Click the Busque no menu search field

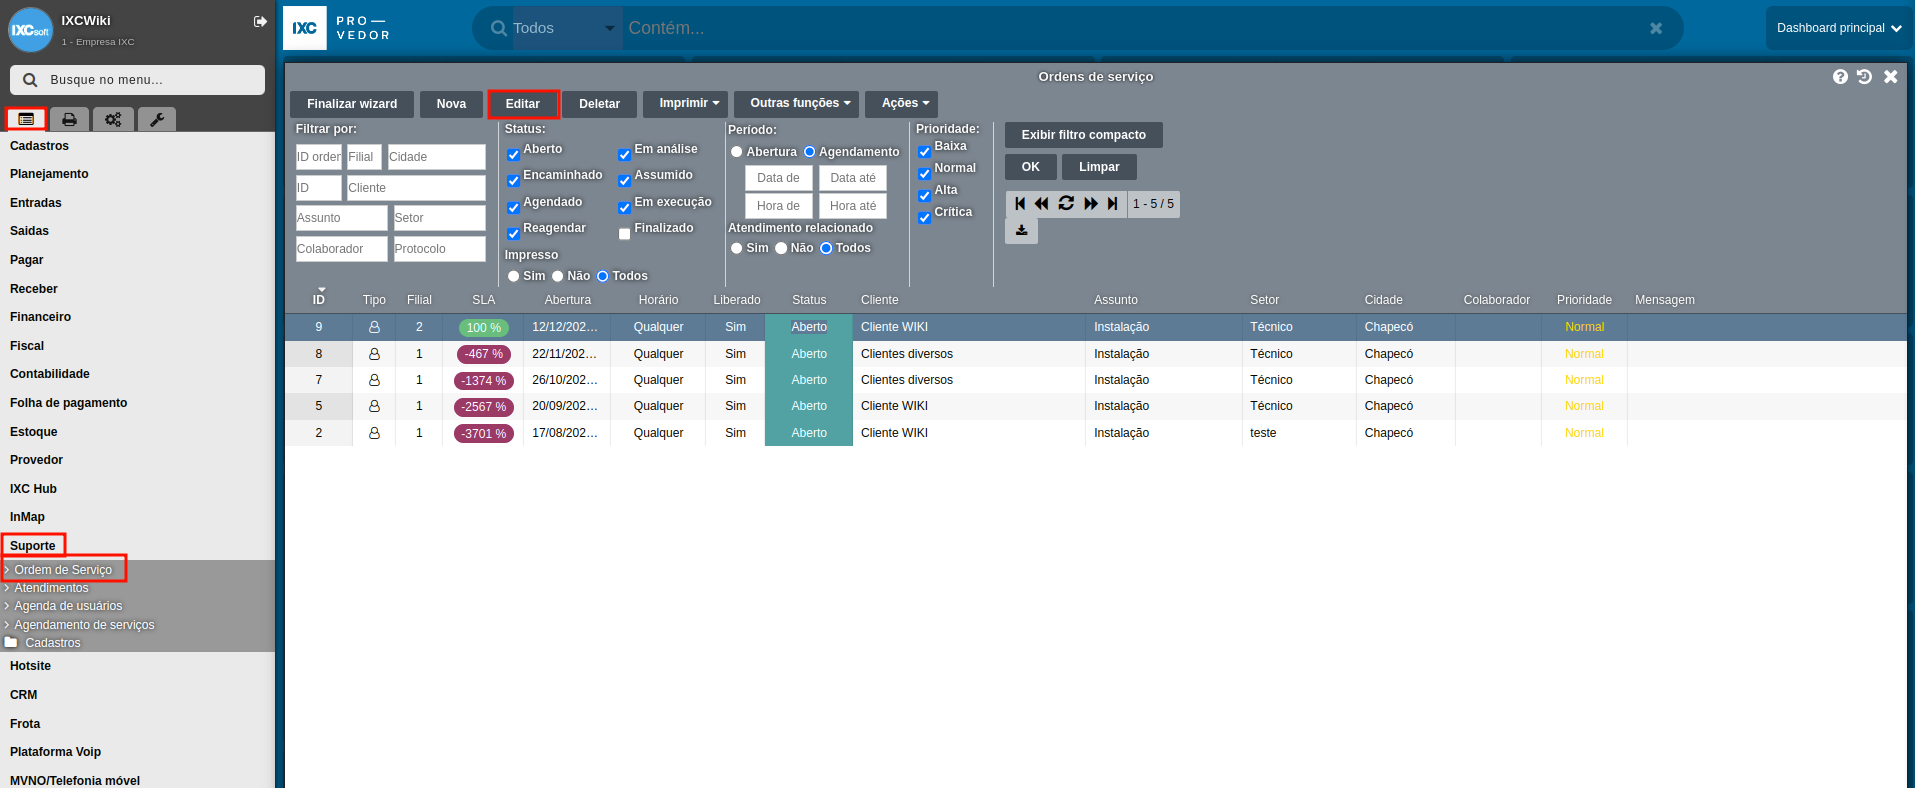click(137, 80)
